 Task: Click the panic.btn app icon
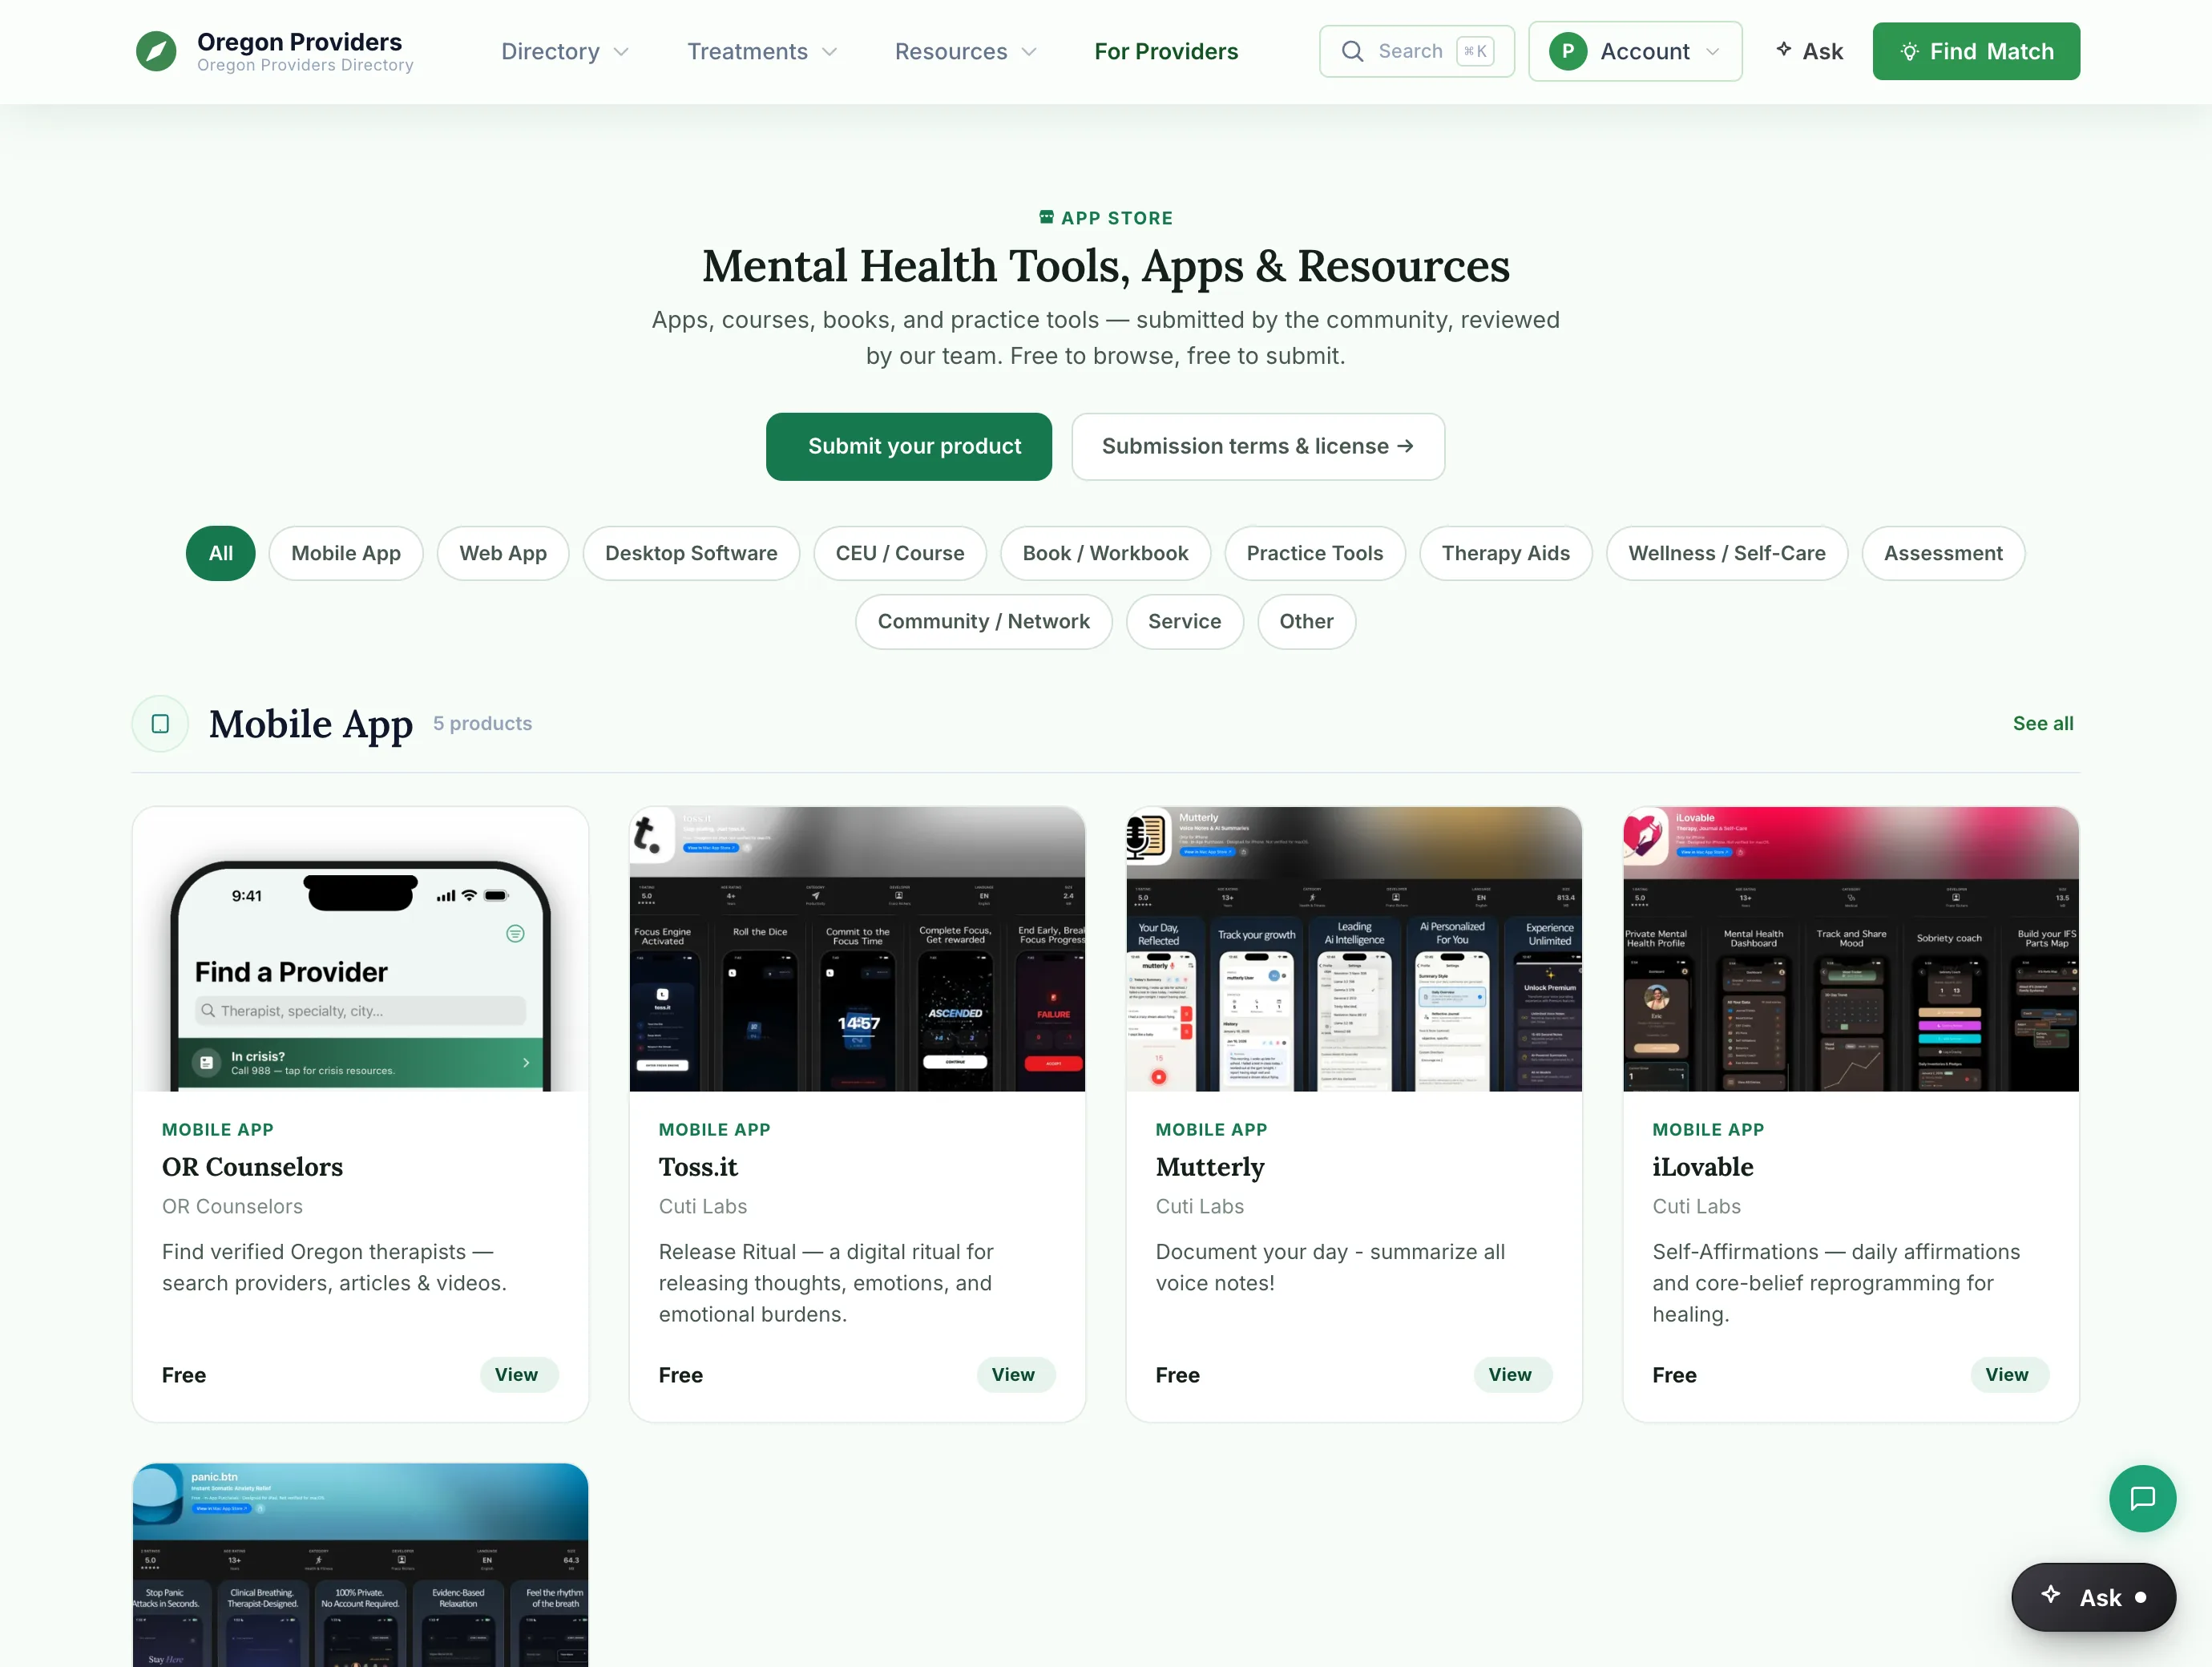click(156, 1492)
